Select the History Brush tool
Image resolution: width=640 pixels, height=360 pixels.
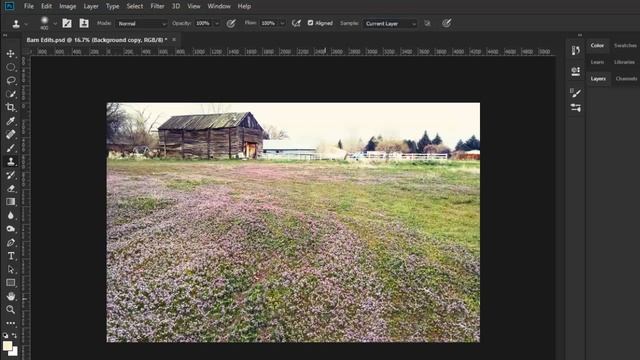click(x=11, y=175)
